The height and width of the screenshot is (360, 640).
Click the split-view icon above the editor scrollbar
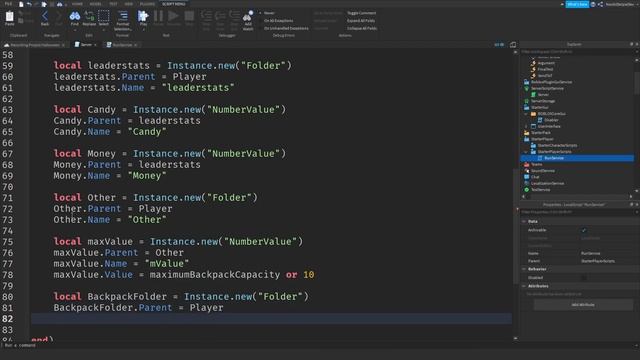click(x=513, y=44)
